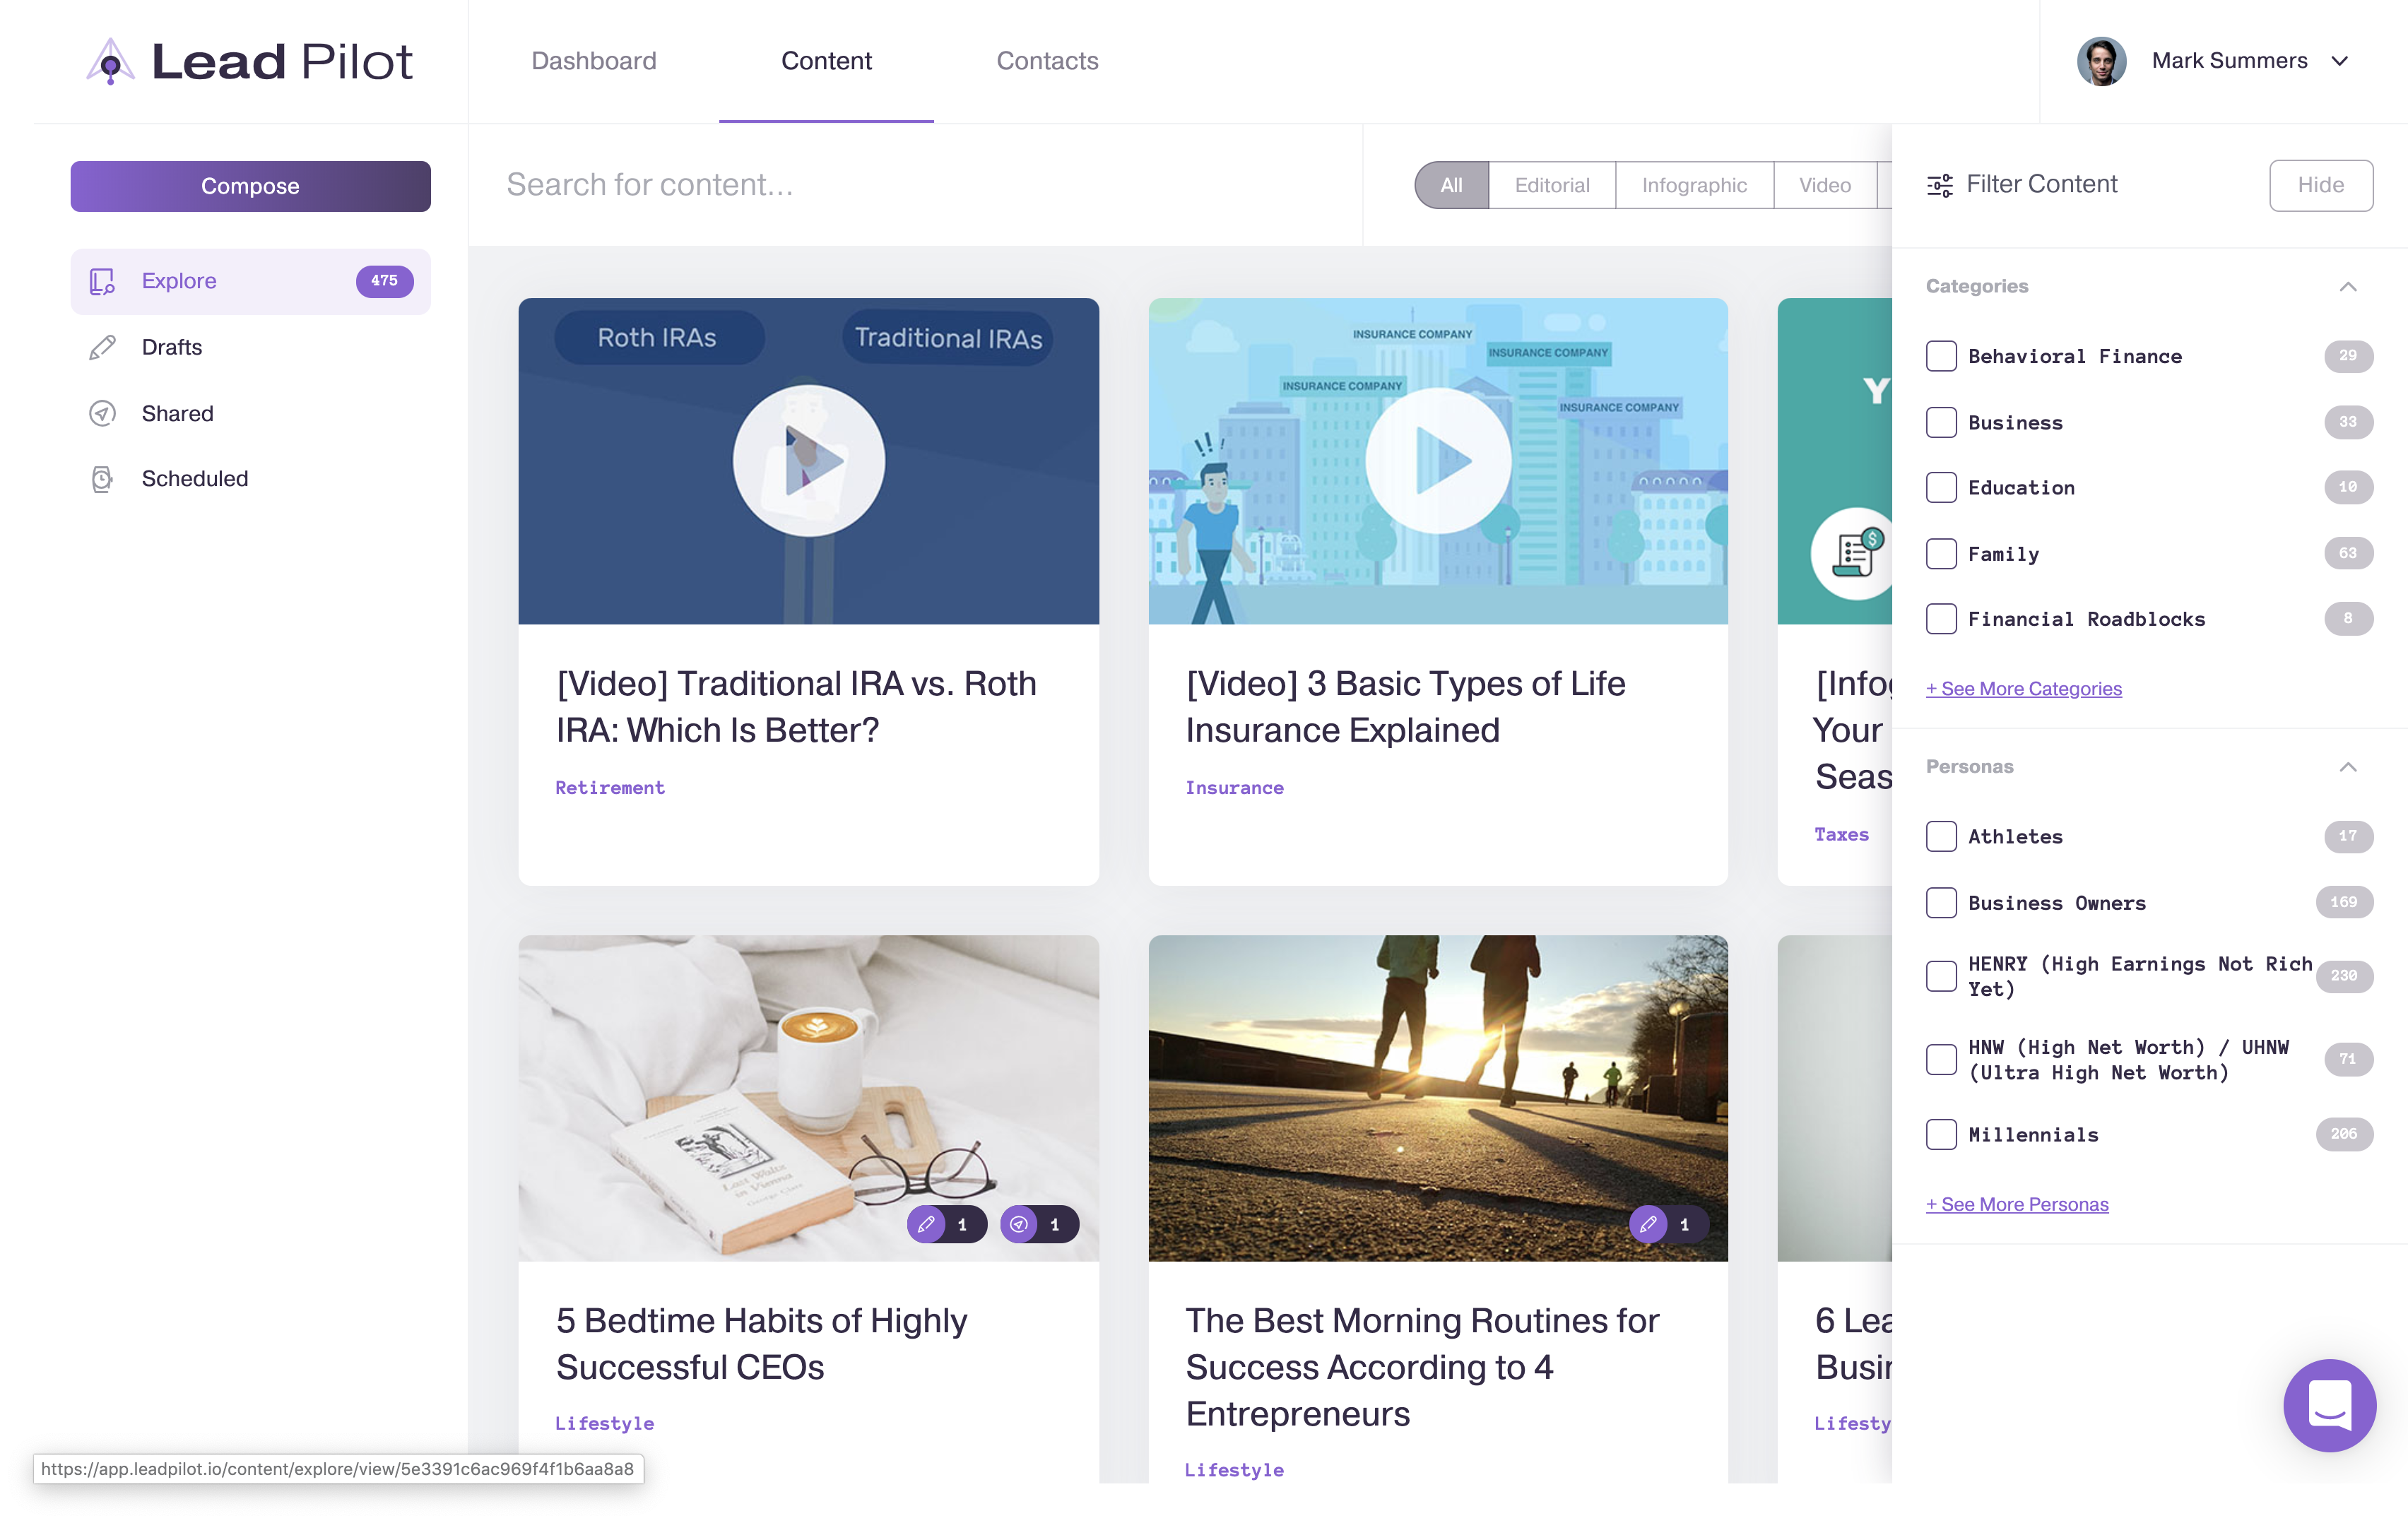Open Mark Summers account dropdown
This screenshot has width=2408, height=1523.
pyautogui.click(x=2339, y=61)
